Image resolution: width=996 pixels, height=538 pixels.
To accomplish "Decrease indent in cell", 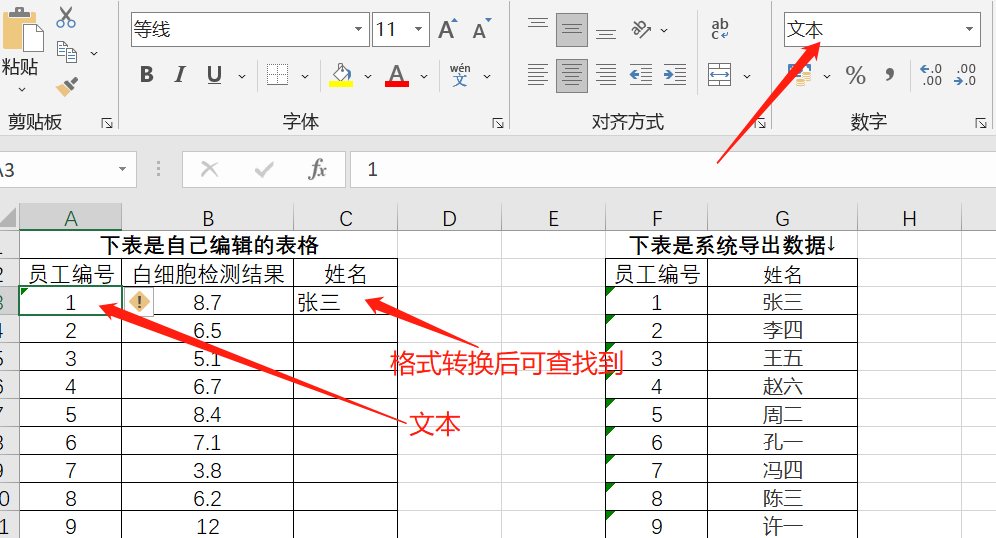I will tap(641, 75).
